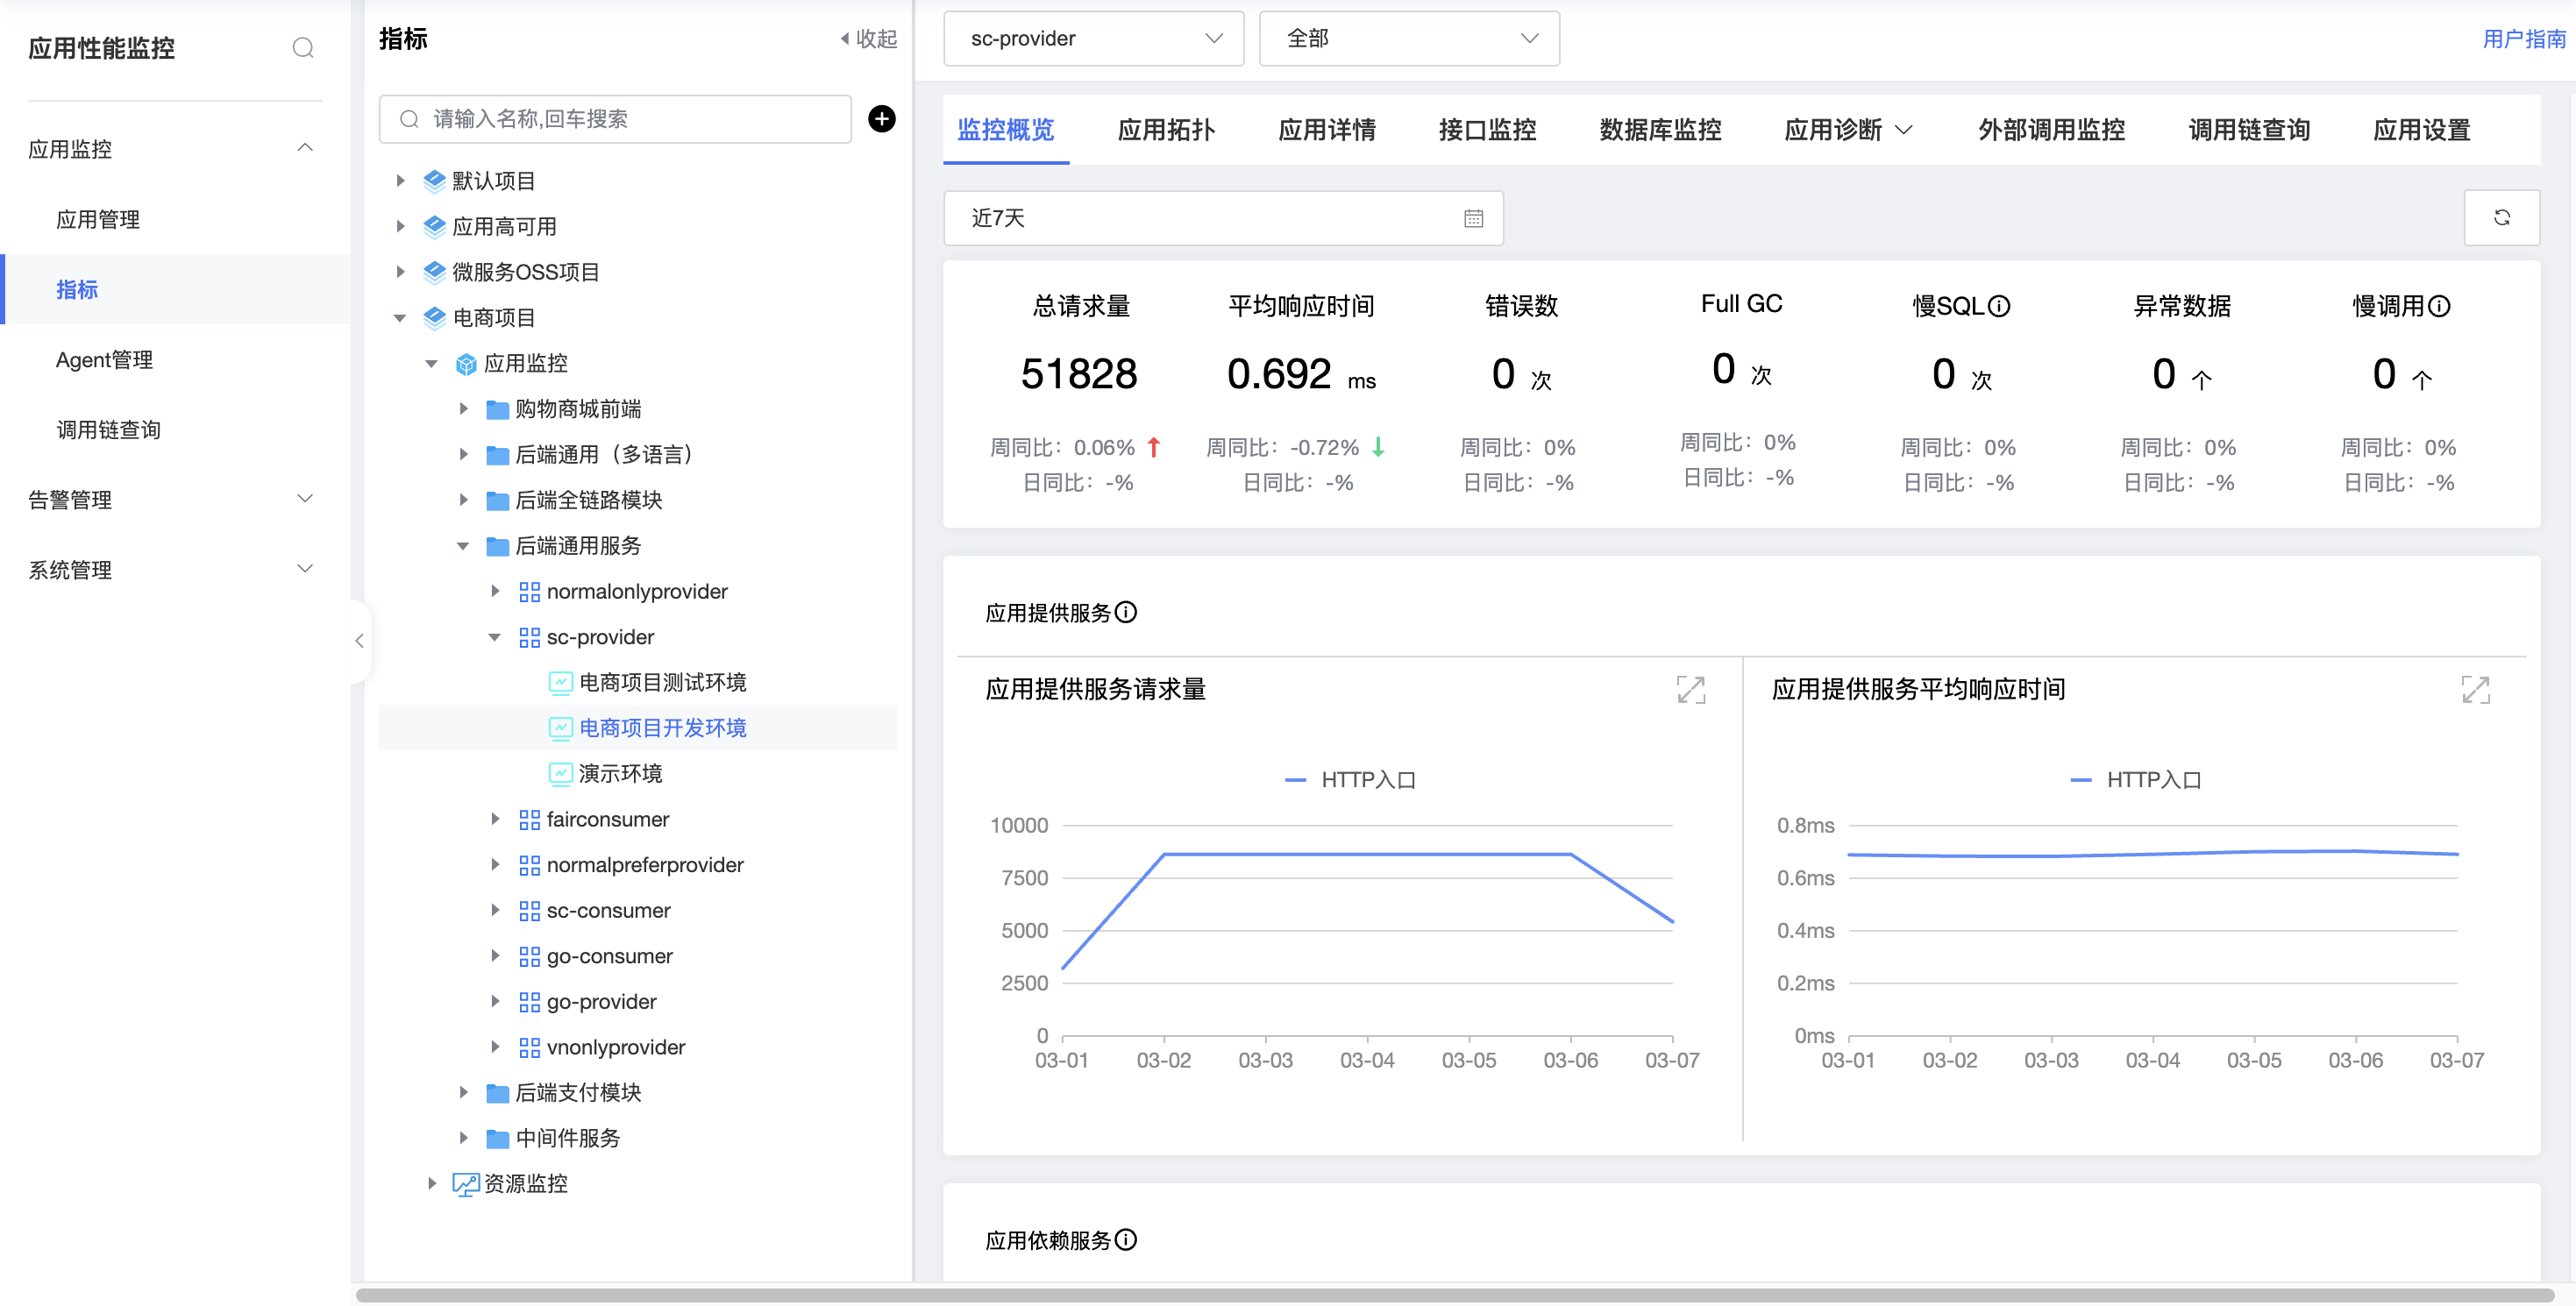This screenshot has height=1306, width=2576.
Task: Click the 慢调用 info icon
Action: (2439, 307)
